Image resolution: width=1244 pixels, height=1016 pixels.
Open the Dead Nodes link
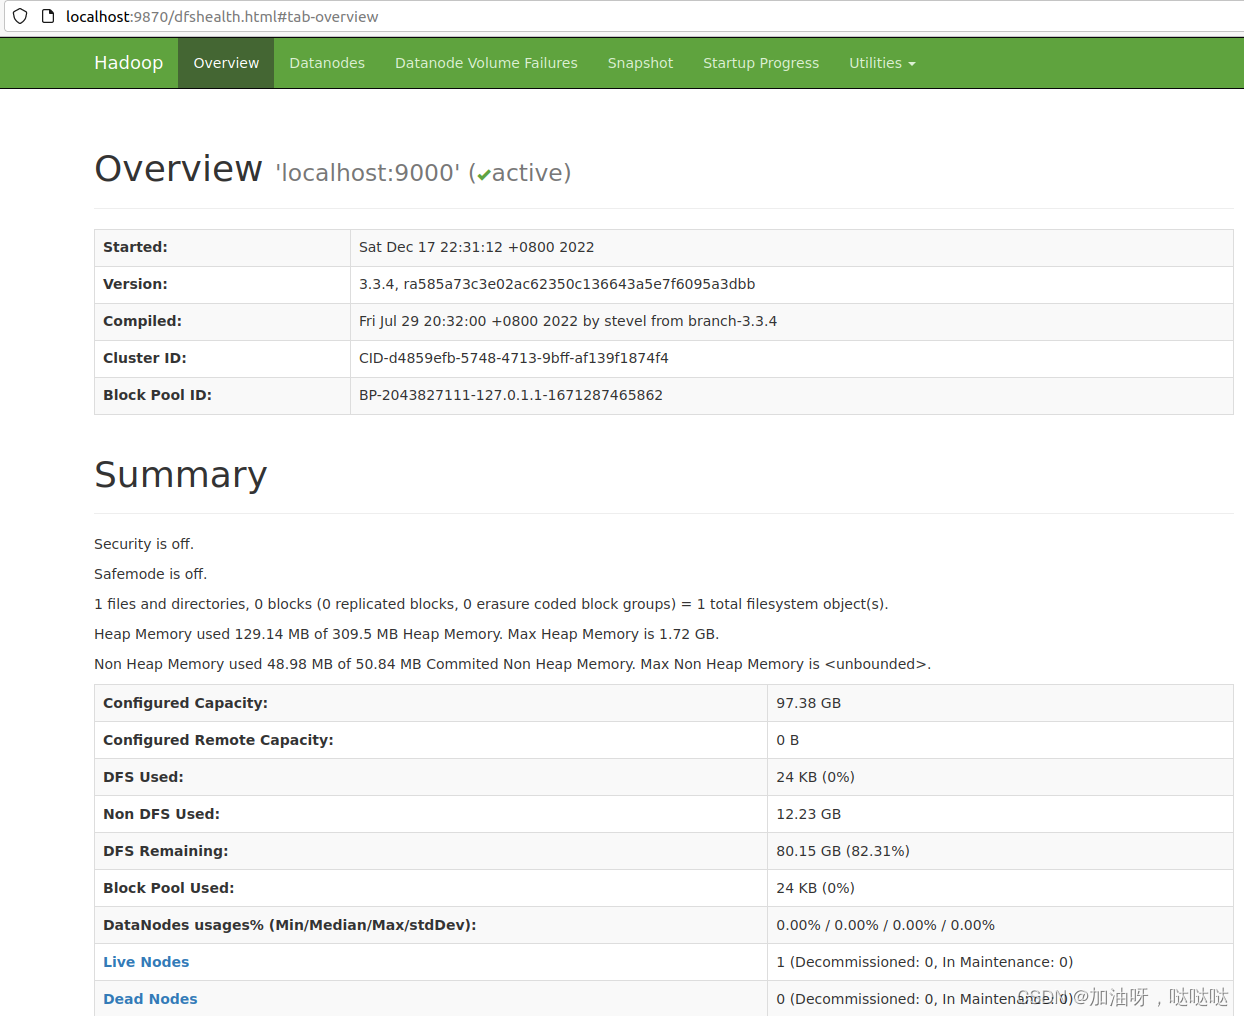150,999
